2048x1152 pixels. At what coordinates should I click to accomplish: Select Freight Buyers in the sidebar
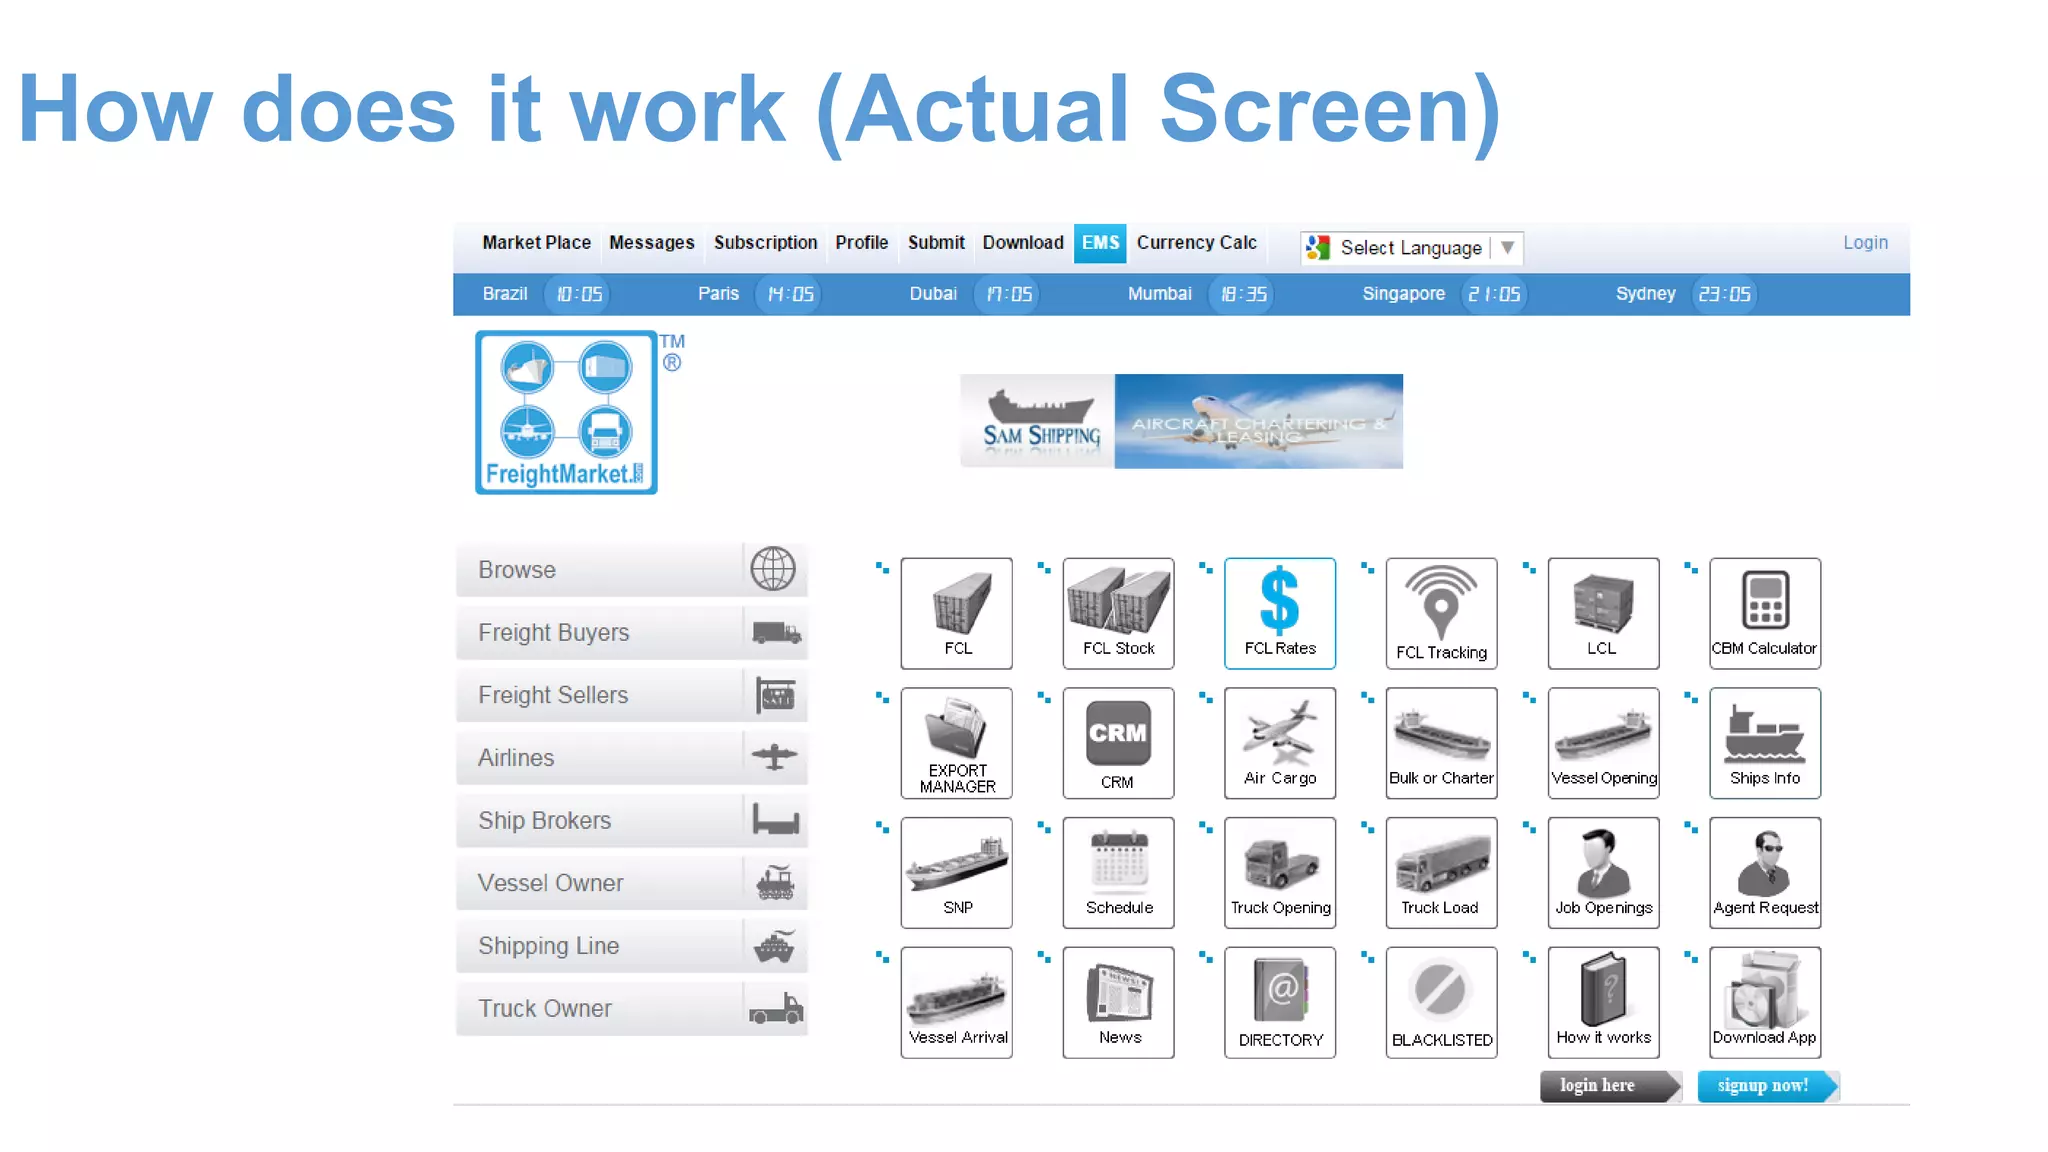(x=631, y=633)
